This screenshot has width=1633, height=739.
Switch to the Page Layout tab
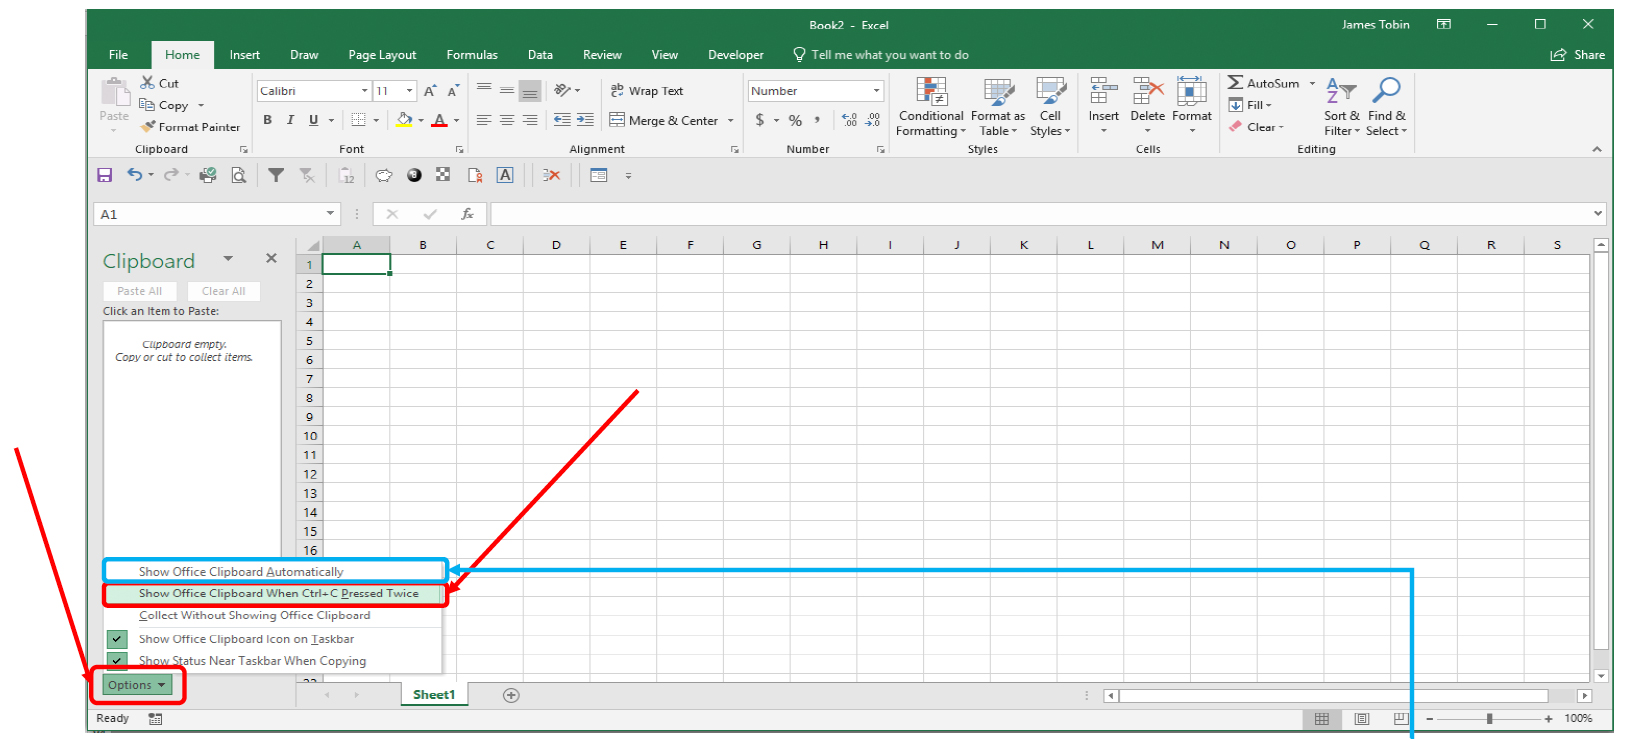click(x=382, y=55)
